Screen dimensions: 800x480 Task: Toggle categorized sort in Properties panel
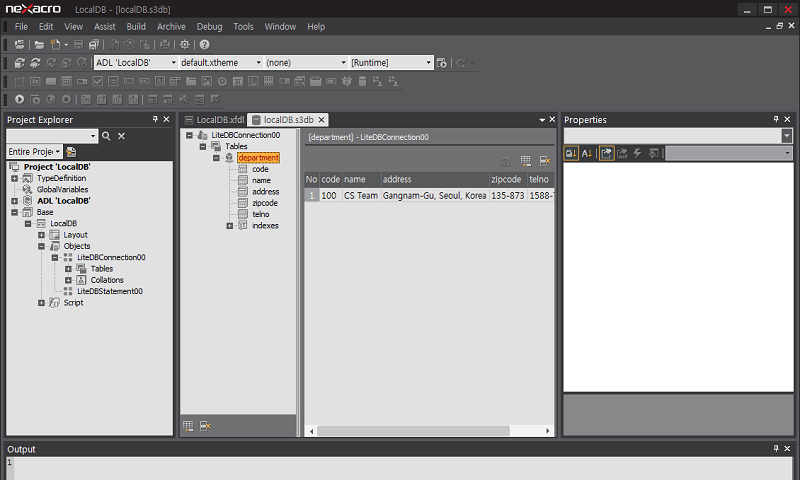click(571, 153)
